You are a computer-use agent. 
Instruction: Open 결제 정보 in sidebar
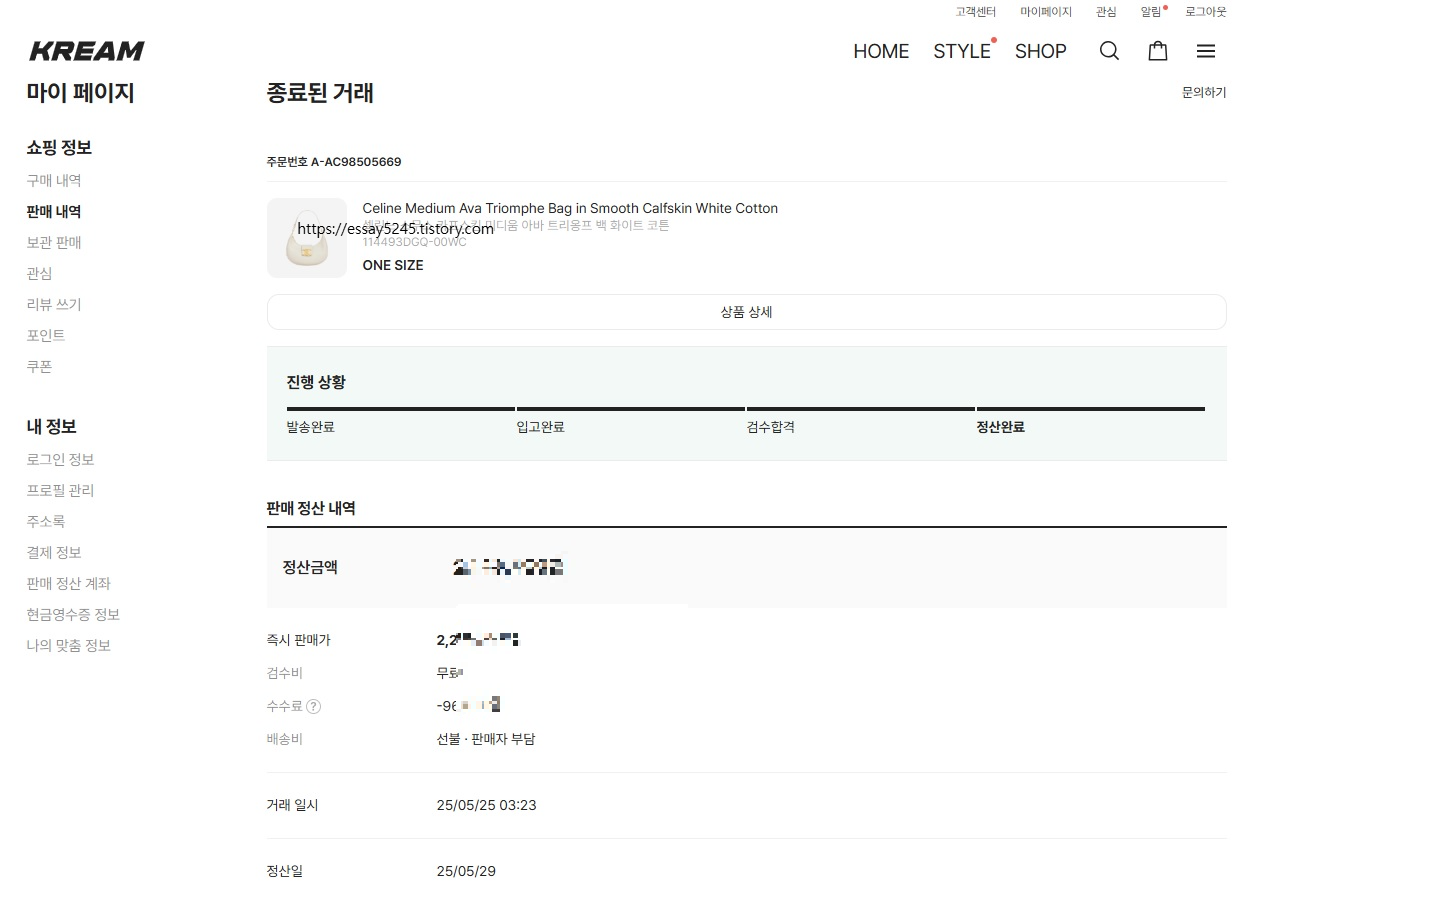(54, 552)
